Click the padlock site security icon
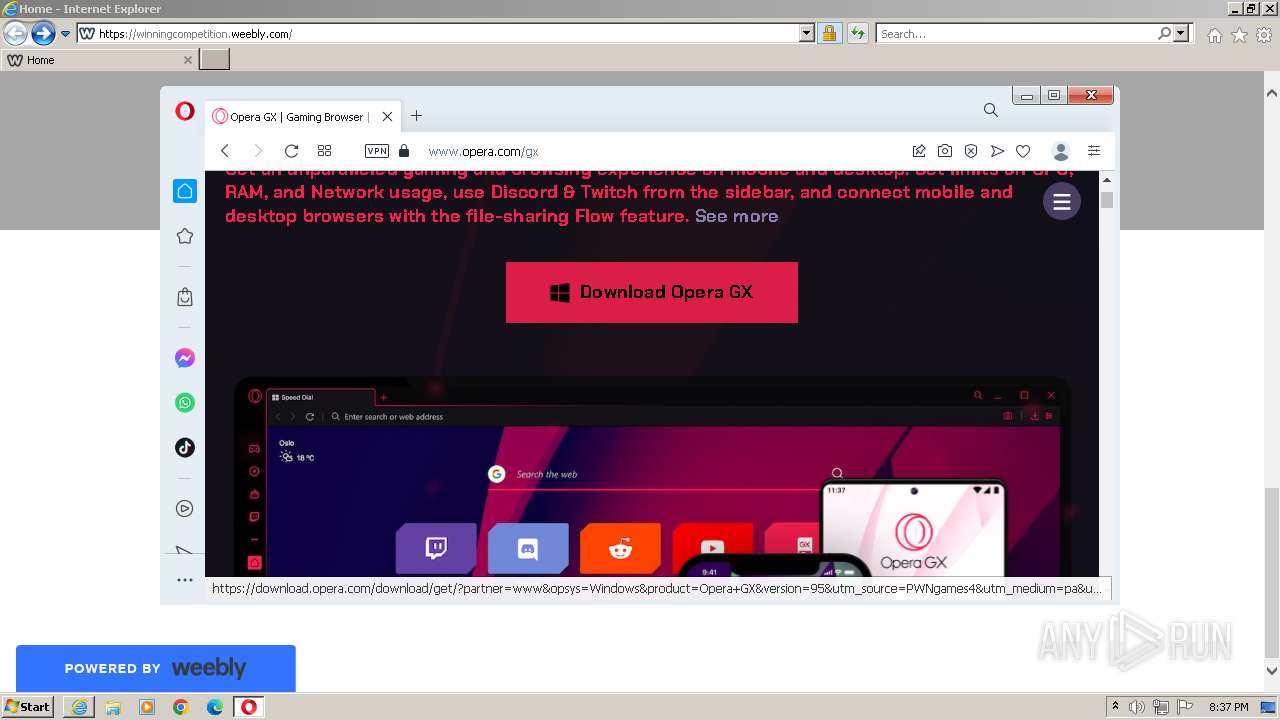The height and width of the screenshot is (720, 1280). coord(404,151)
